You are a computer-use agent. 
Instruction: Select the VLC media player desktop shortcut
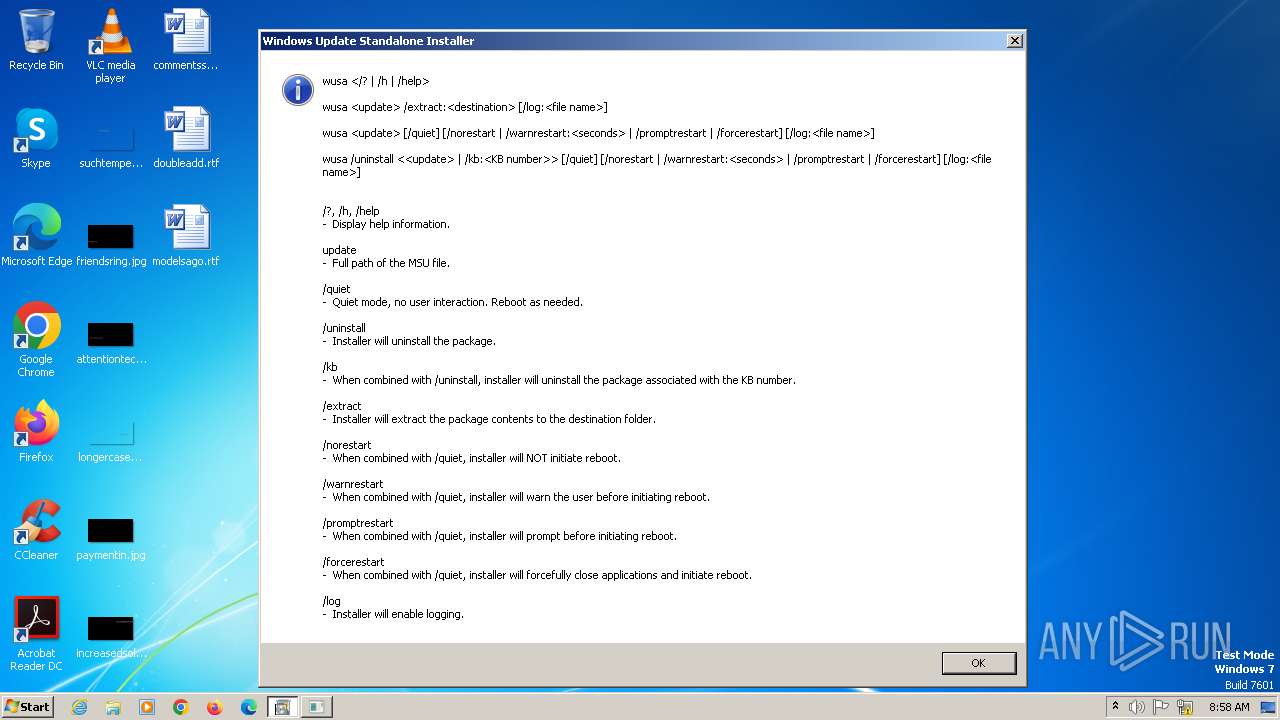coord(111,46)
